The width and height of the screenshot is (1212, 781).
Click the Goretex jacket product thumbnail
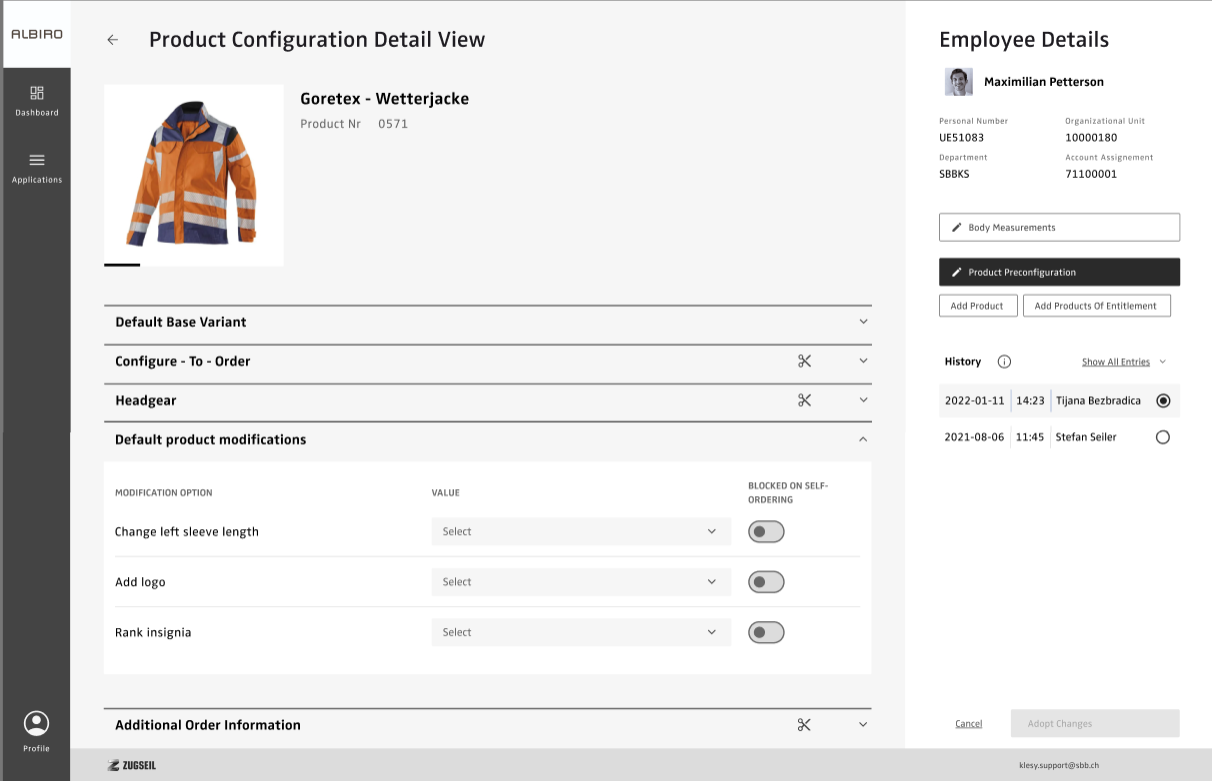click(x=193, y=175)
